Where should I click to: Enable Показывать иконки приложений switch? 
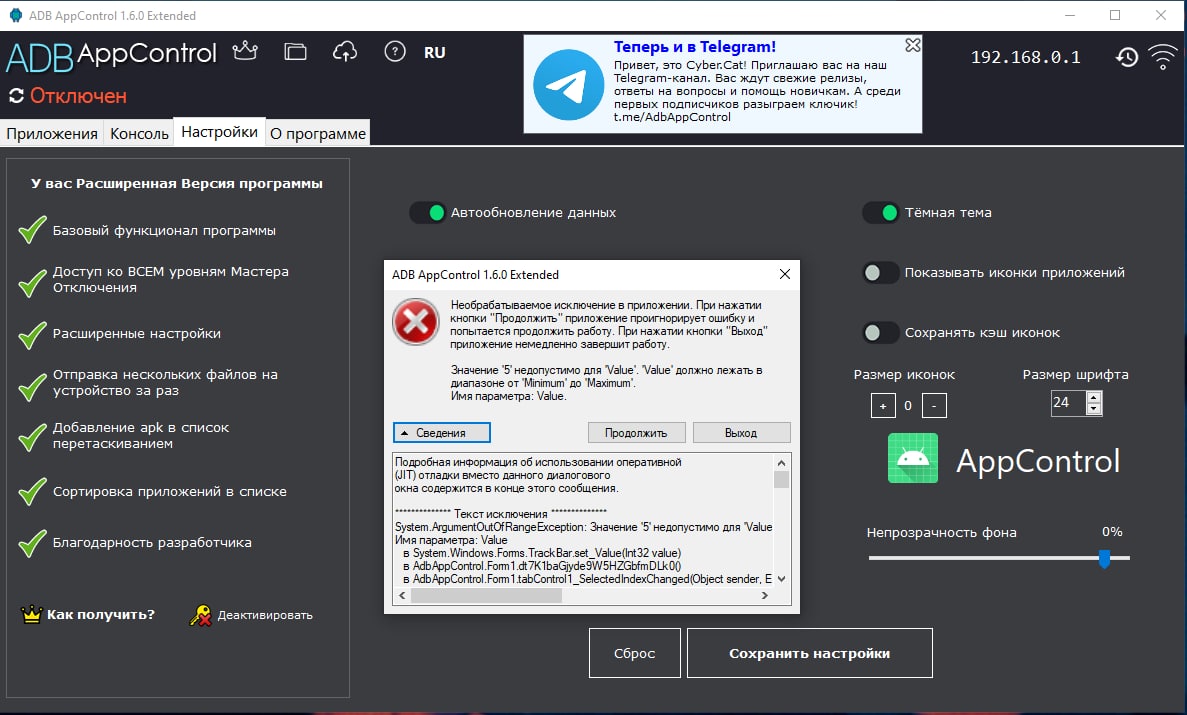click(x=881, y=273)
